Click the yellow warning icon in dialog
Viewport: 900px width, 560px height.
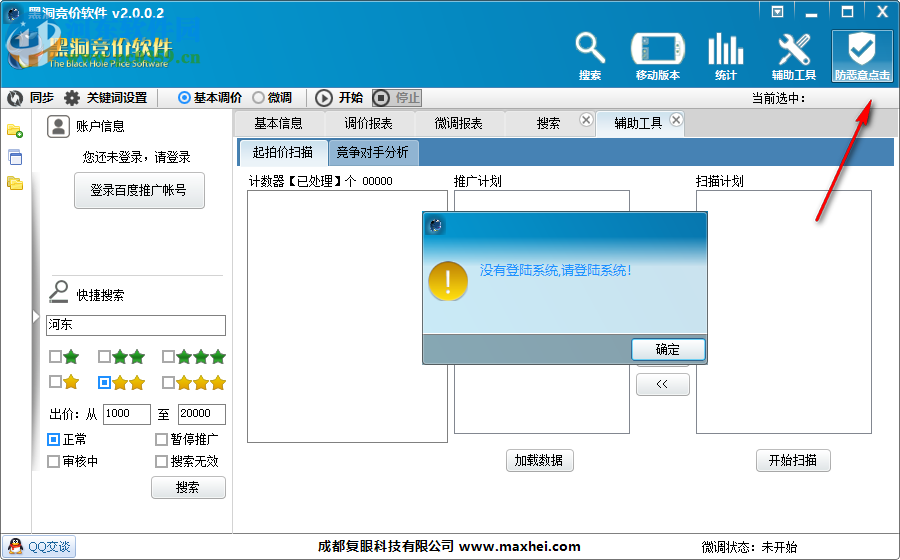click(x=448, y=281)
